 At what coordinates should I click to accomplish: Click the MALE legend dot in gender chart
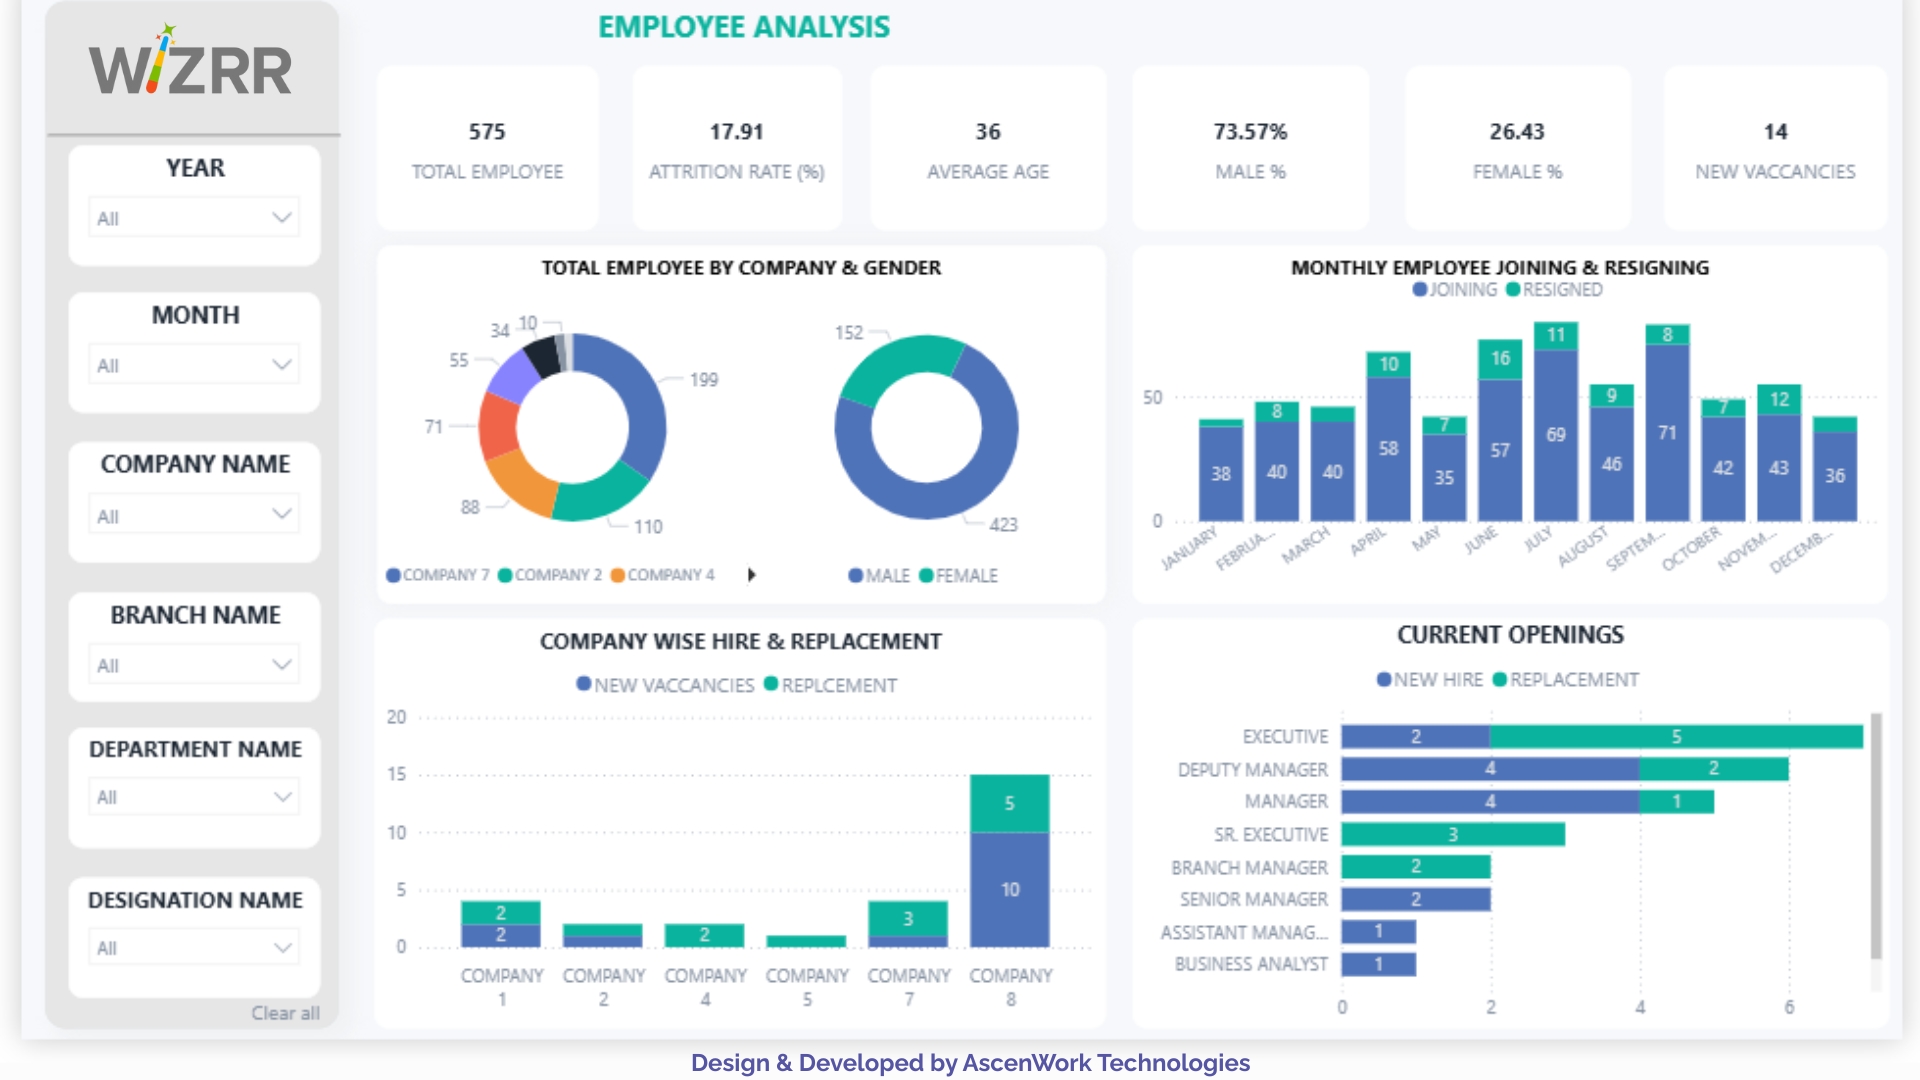(855, 575)
